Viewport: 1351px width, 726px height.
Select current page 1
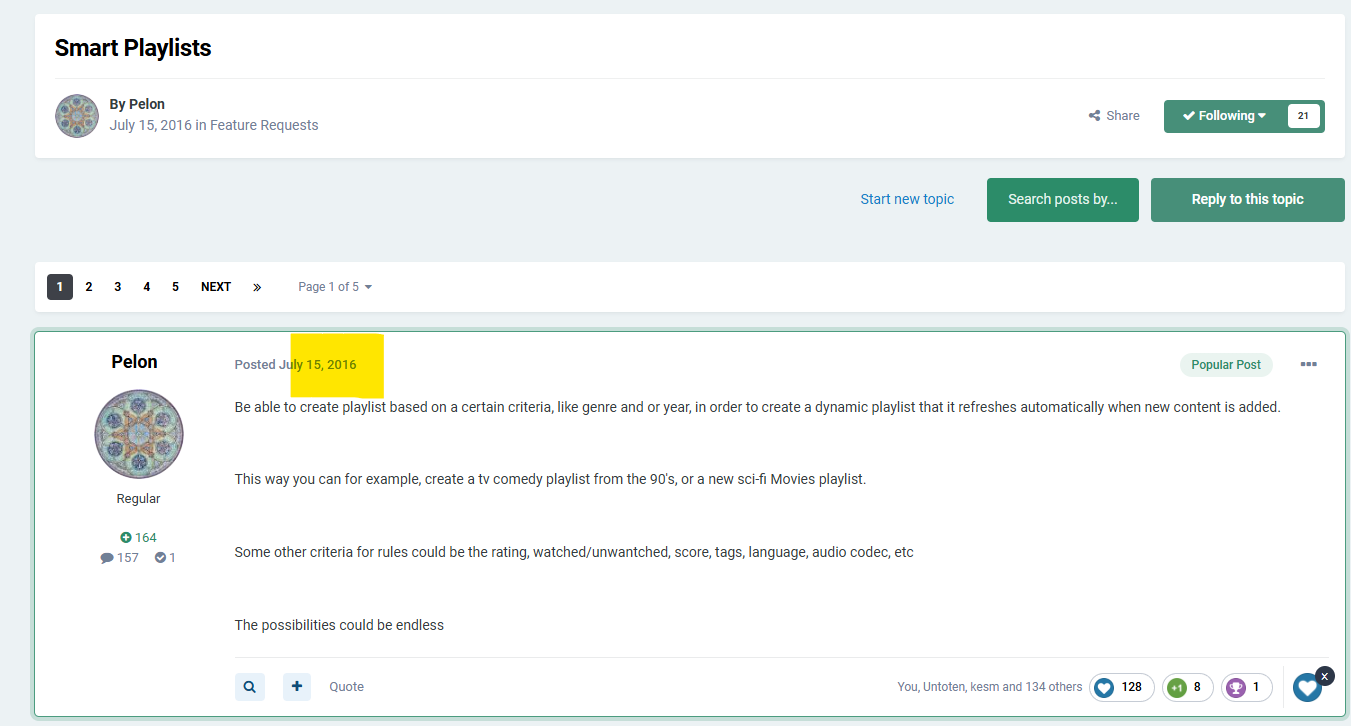[x=60, y=287]
